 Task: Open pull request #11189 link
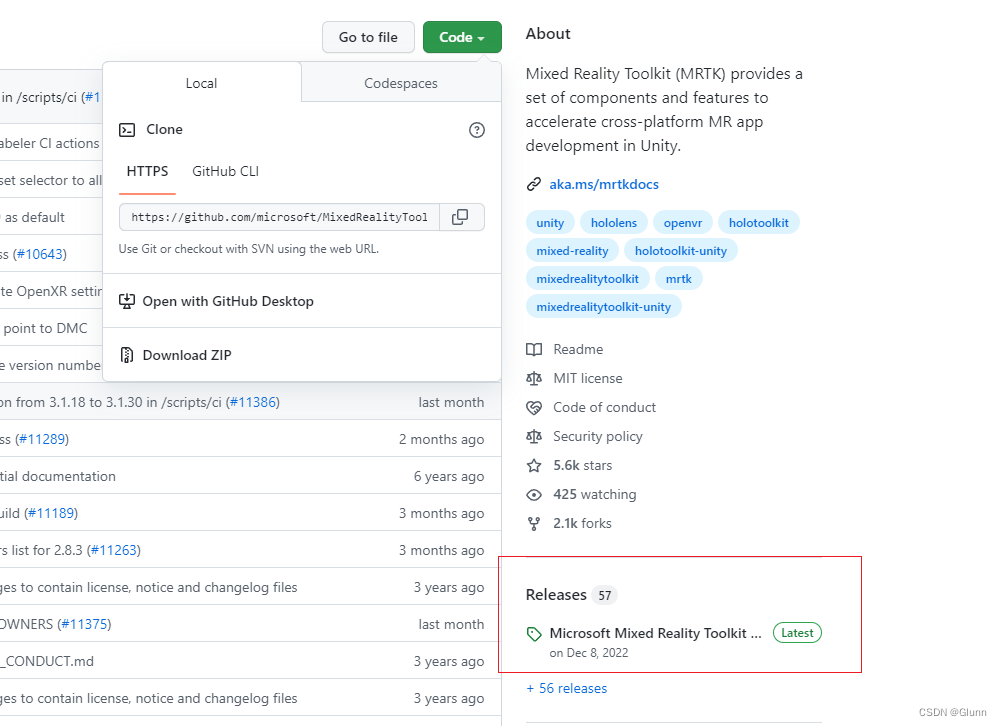point(51,514)
